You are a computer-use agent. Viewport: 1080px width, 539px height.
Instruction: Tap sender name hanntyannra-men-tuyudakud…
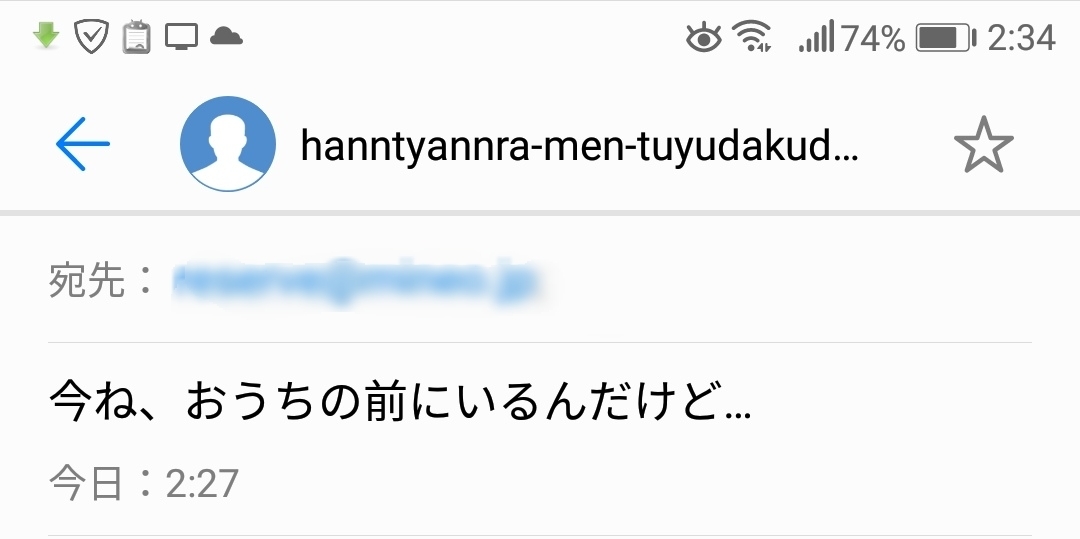point(580,145)
